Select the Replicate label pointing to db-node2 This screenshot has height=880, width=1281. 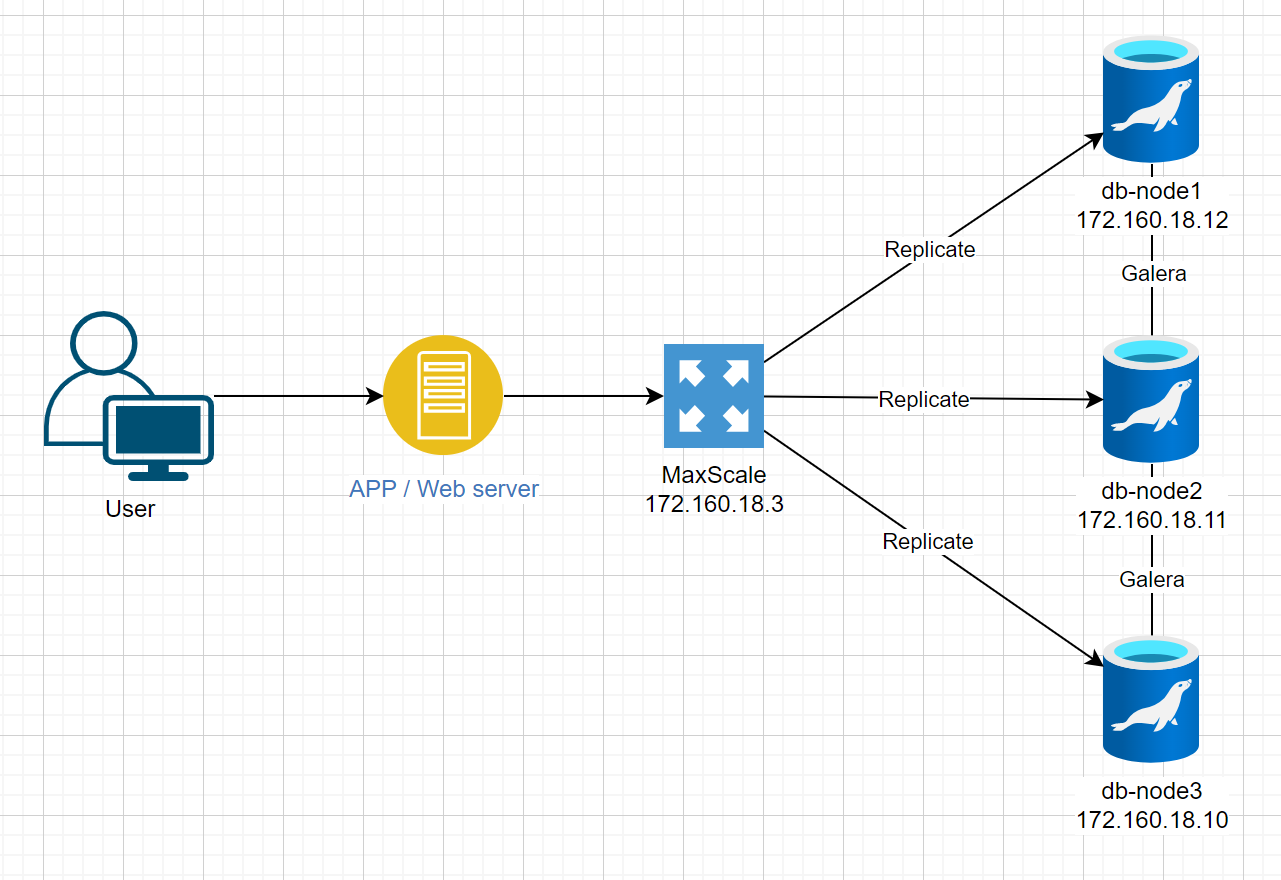(x=924, y=399)
